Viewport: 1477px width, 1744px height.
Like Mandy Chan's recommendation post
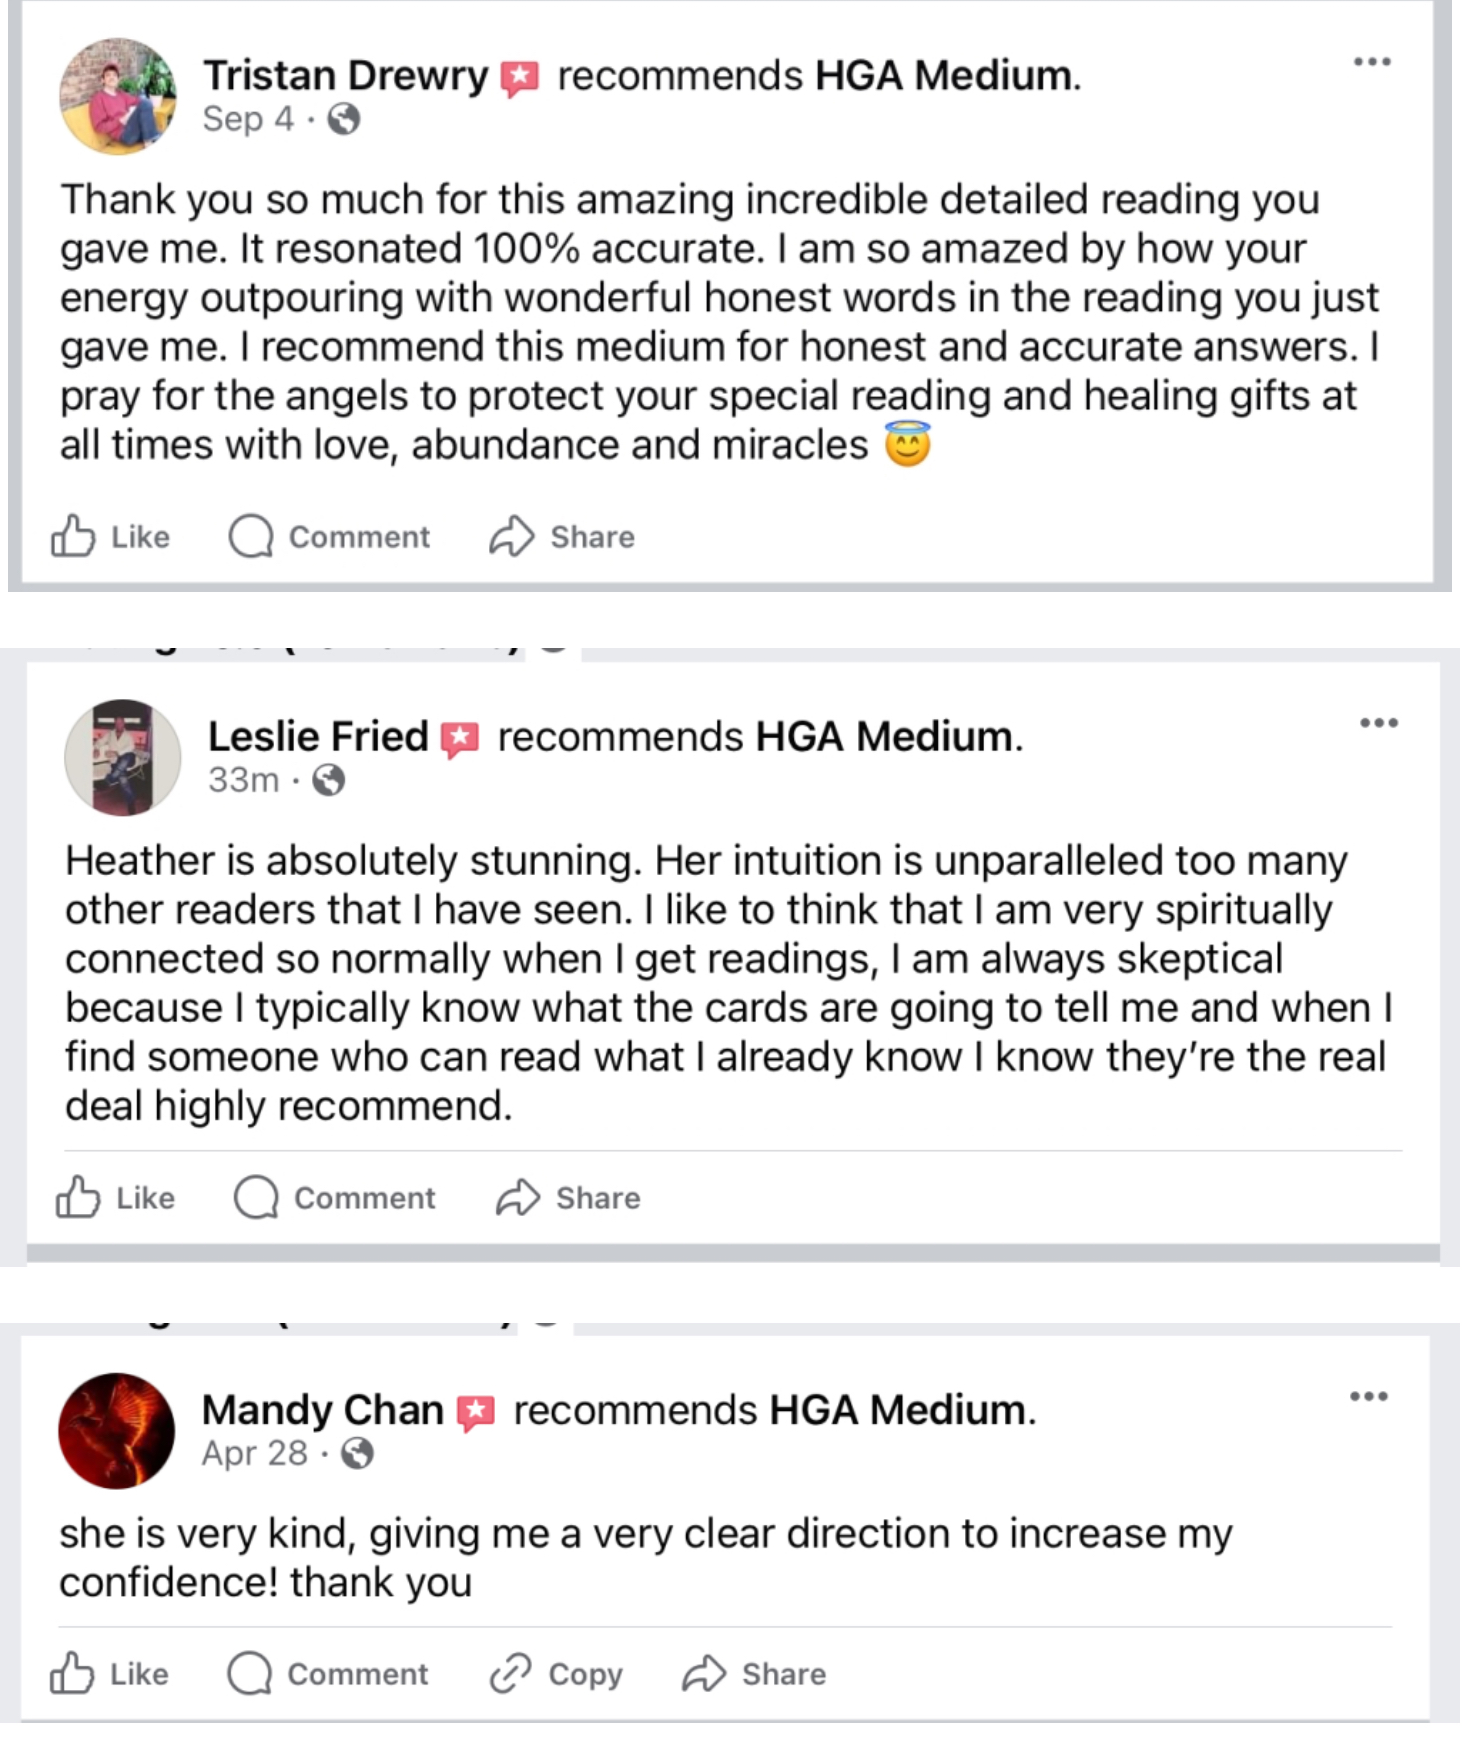[109, 1674]
